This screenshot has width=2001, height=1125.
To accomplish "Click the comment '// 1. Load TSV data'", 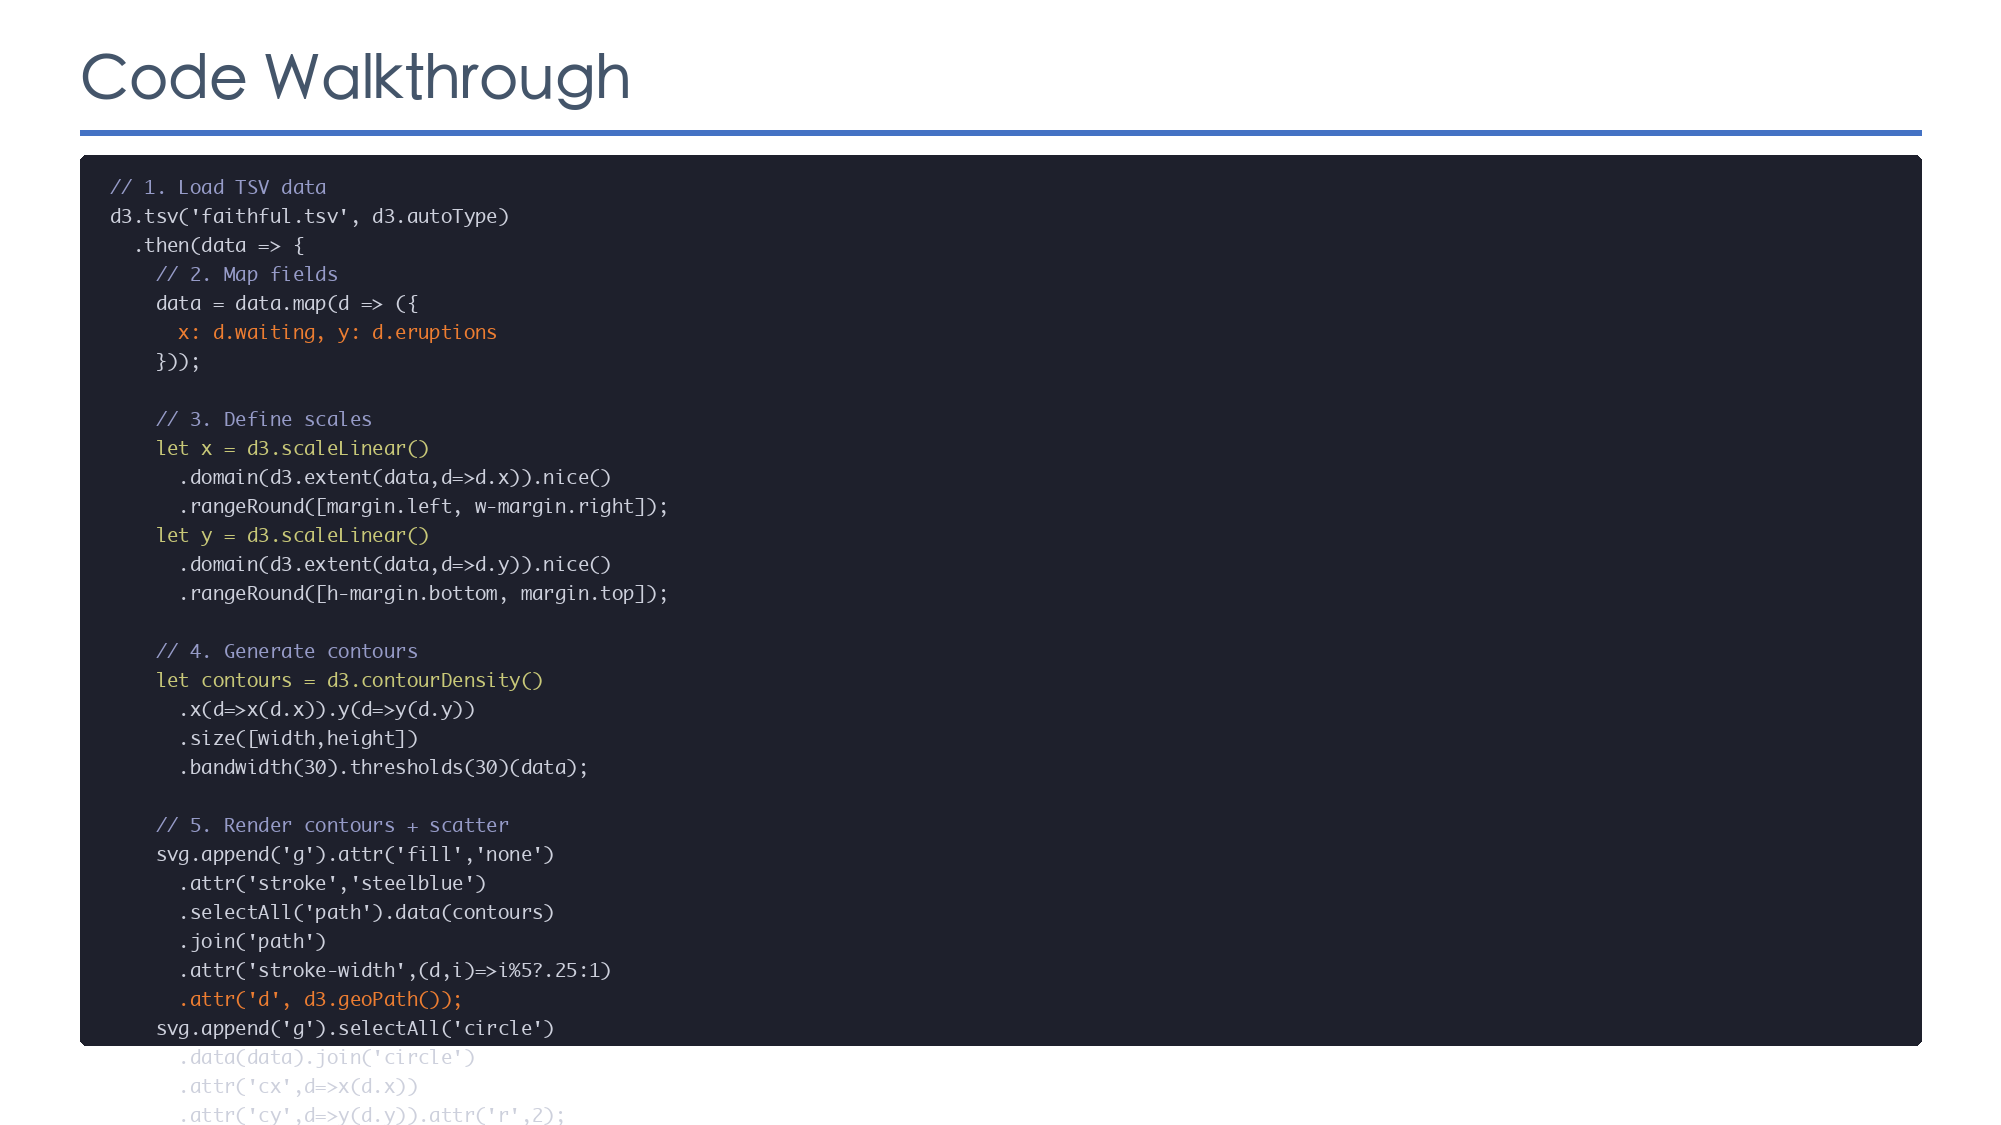I will (x=218, y=187).
